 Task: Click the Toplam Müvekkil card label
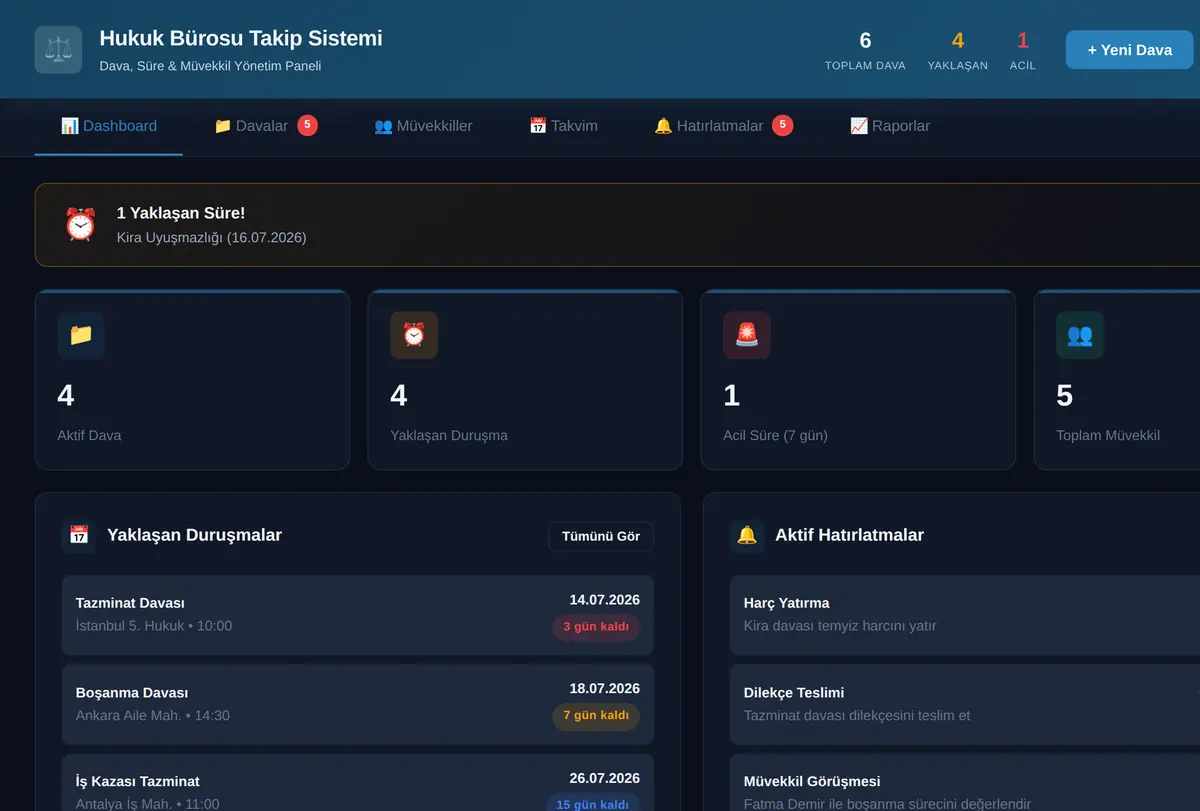[1108, 436]
